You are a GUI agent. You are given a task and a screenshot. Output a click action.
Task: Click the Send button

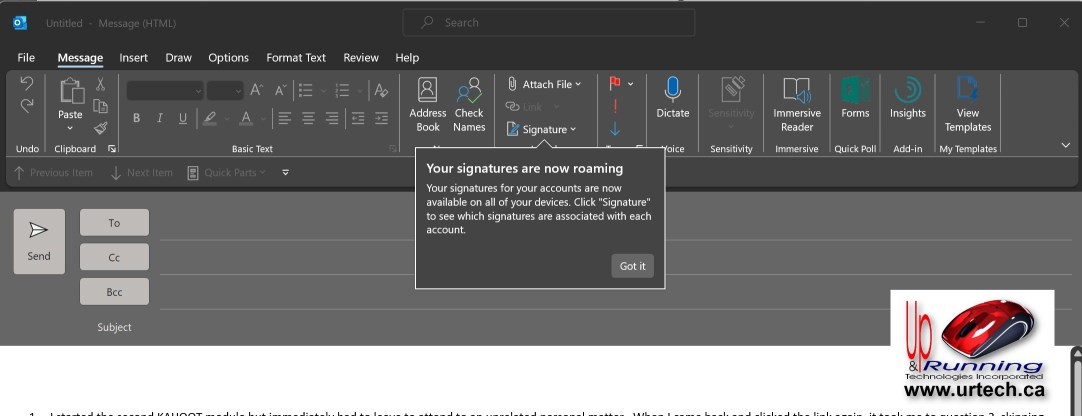click(39, 241)
